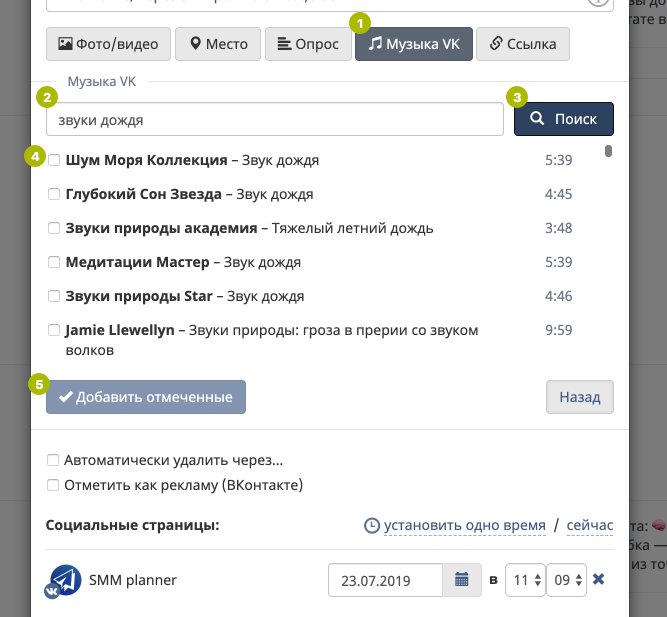Click the Поиск search button
The image size is (667, 617).
(564, 119)
